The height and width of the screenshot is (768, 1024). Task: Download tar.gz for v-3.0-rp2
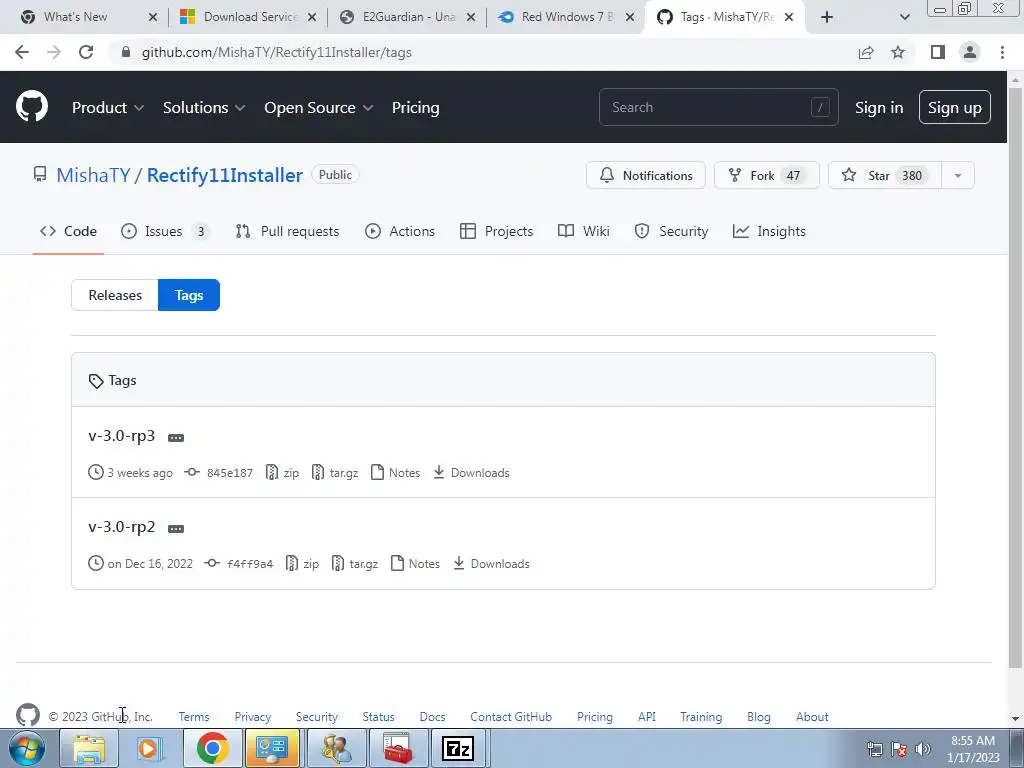pyautogui.click(x=355, y=564)
